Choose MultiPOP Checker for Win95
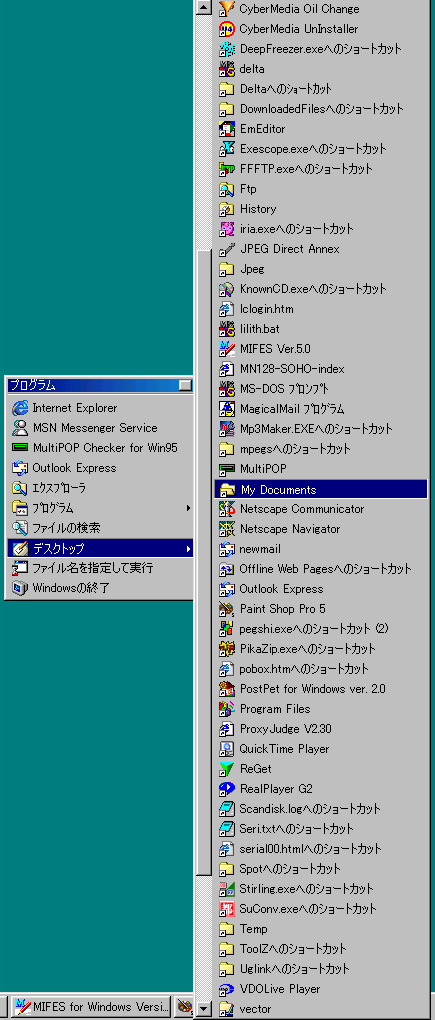The width and height of the screenshot is (435, 1020). 99,448
